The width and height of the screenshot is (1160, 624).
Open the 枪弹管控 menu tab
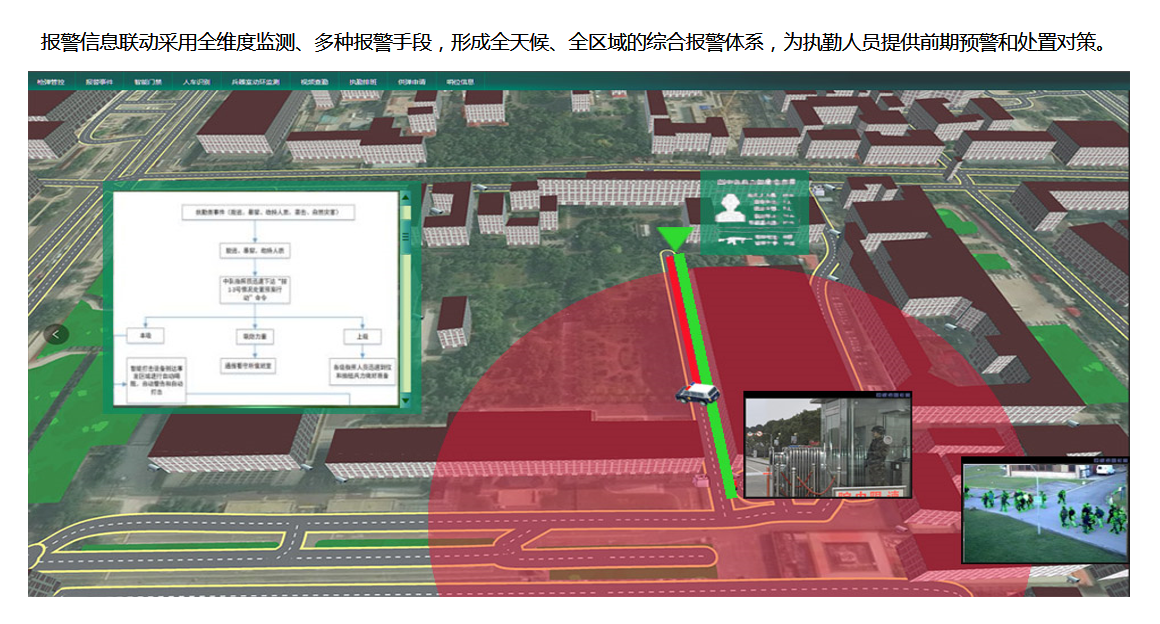click(51, 82)
